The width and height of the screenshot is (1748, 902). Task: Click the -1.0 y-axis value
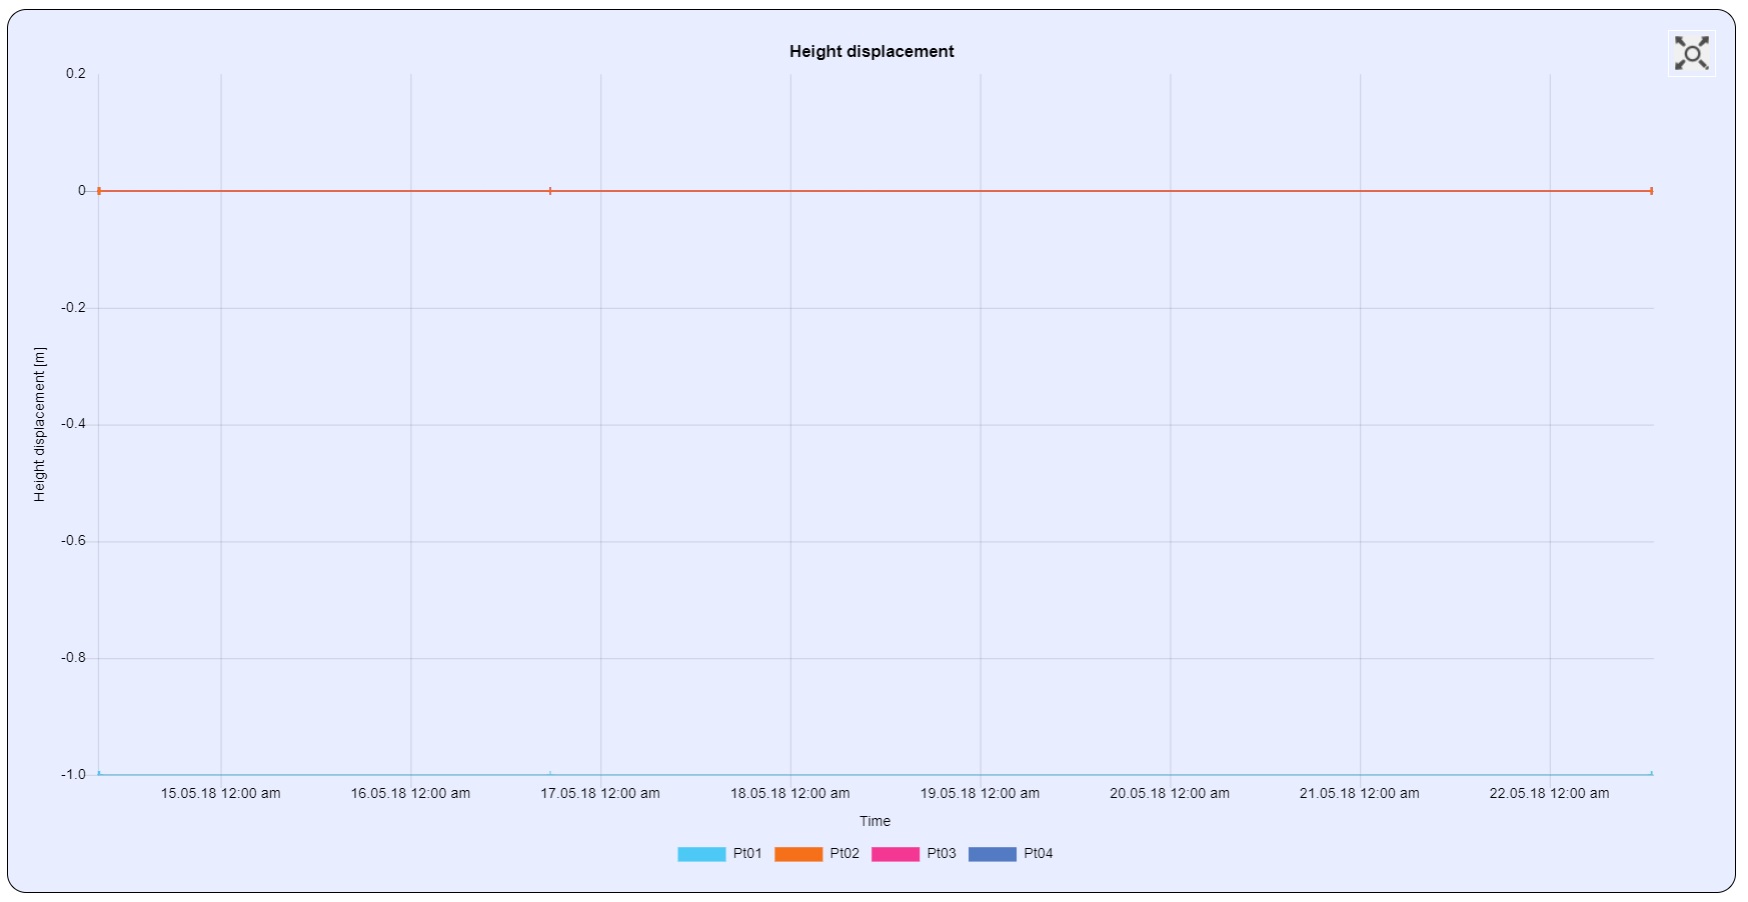73,775
